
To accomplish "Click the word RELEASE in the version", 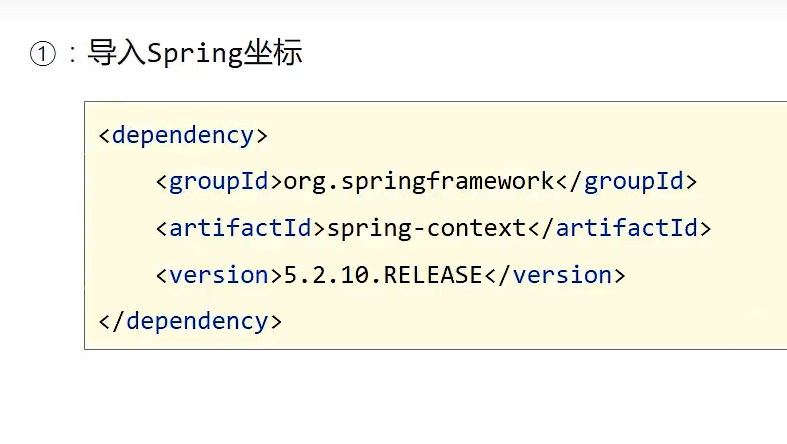I will coord(433,275).
